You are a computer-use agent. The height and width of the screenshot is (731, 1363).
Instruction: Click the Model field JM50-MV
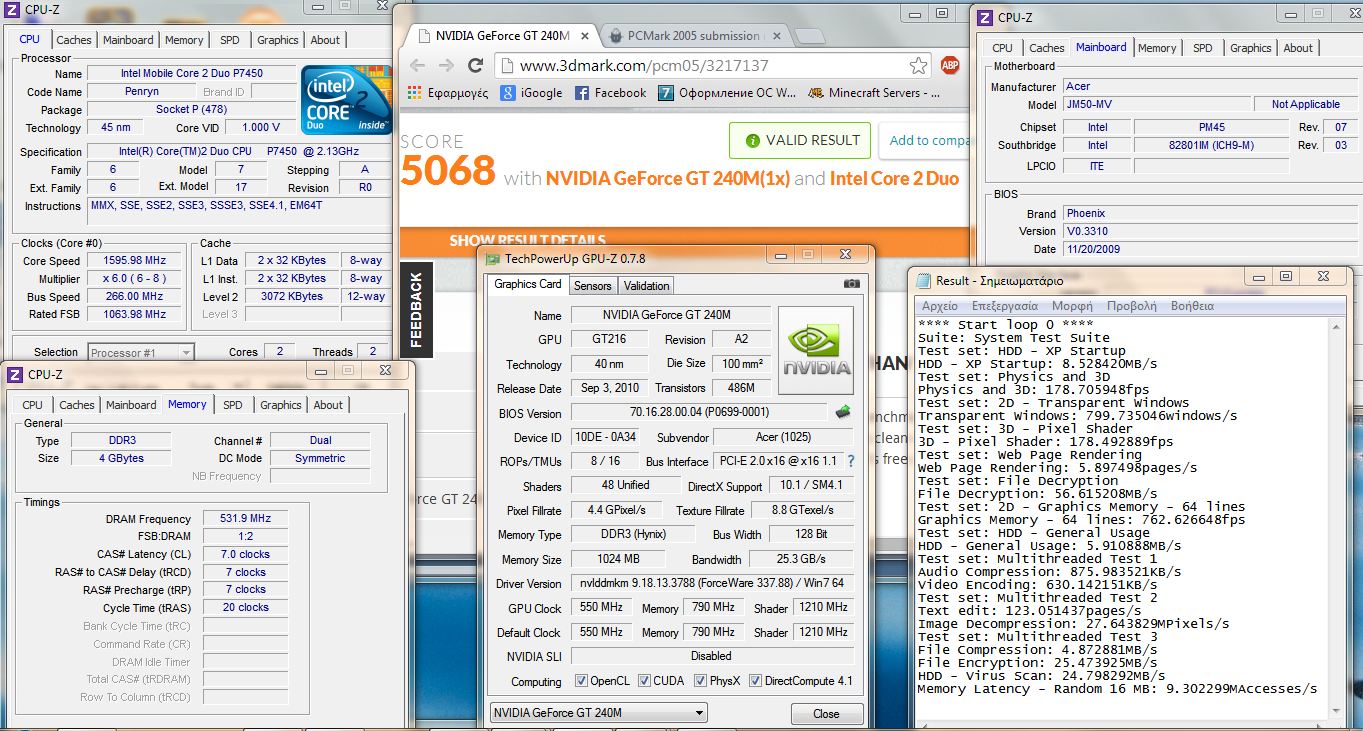(x=1157, y=104)
